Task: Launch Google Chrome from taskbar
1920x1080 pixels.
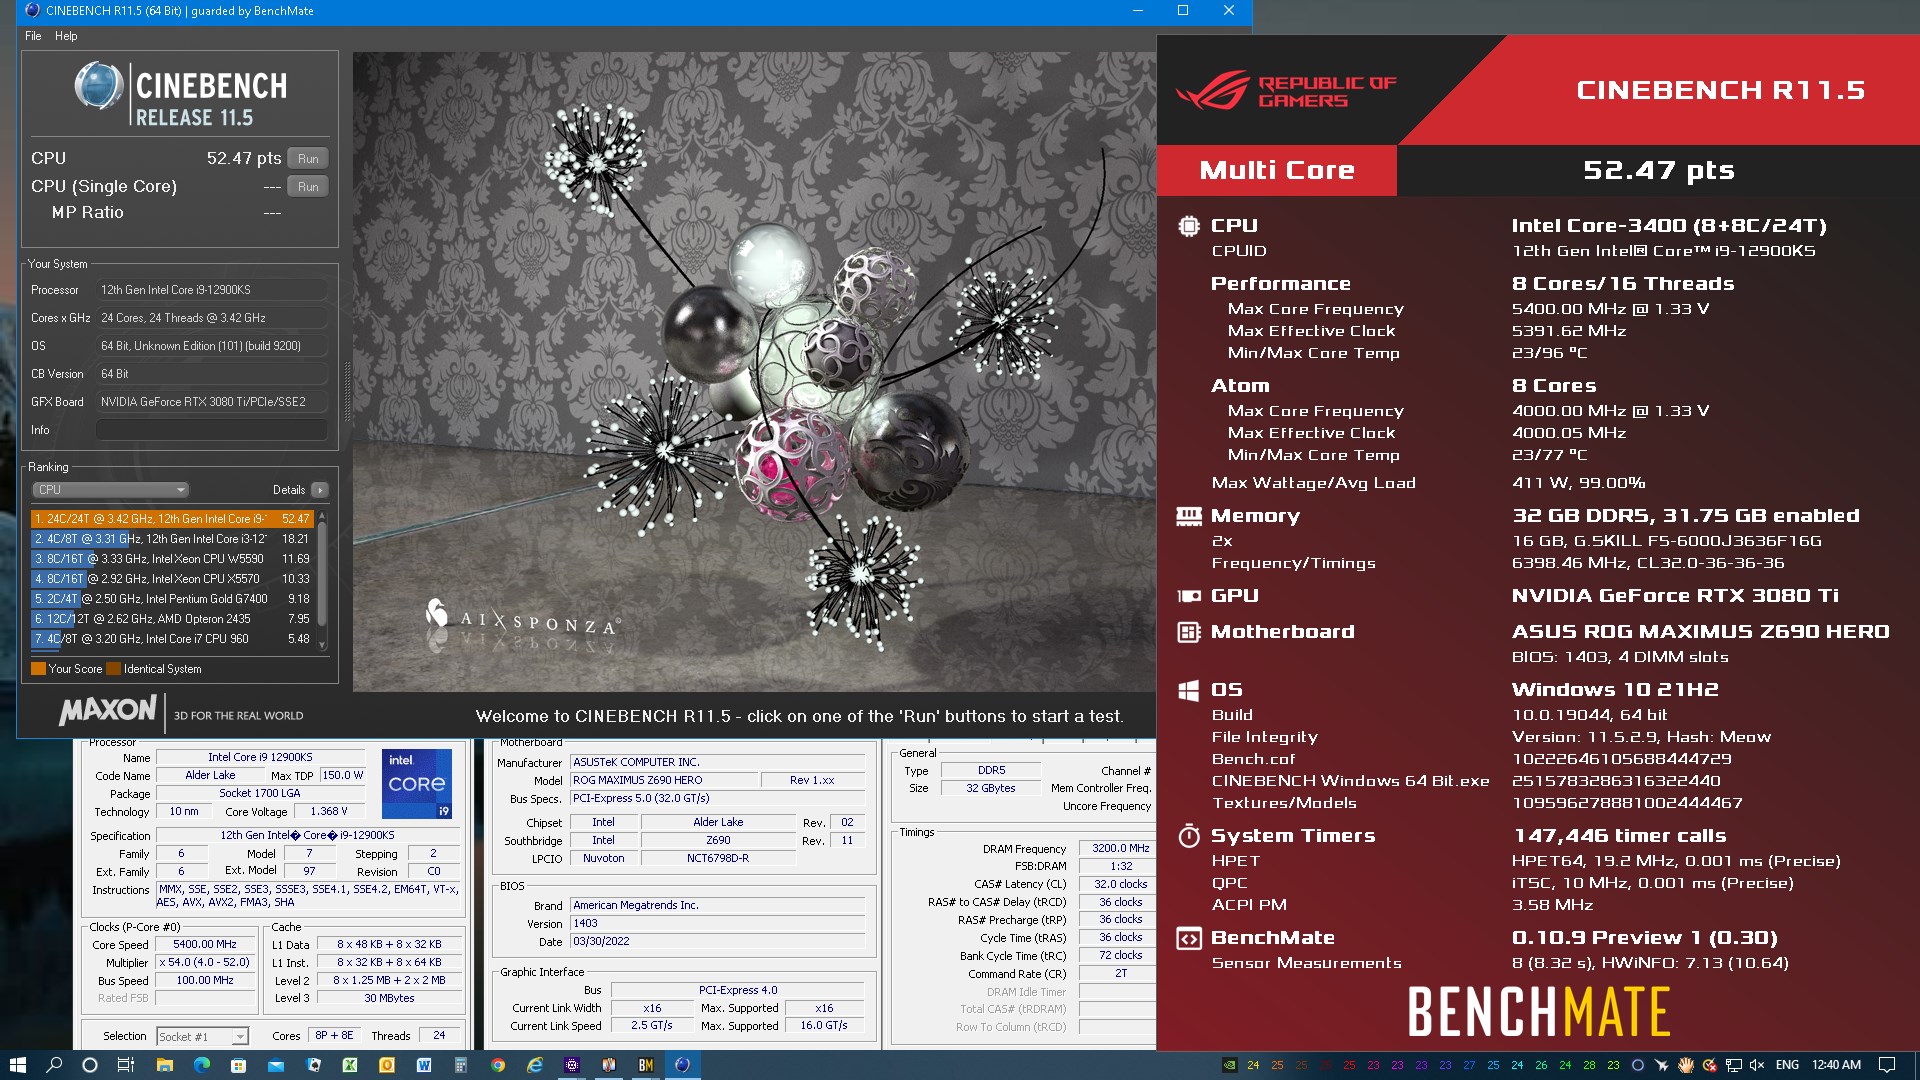Action: pos(498,1065)
